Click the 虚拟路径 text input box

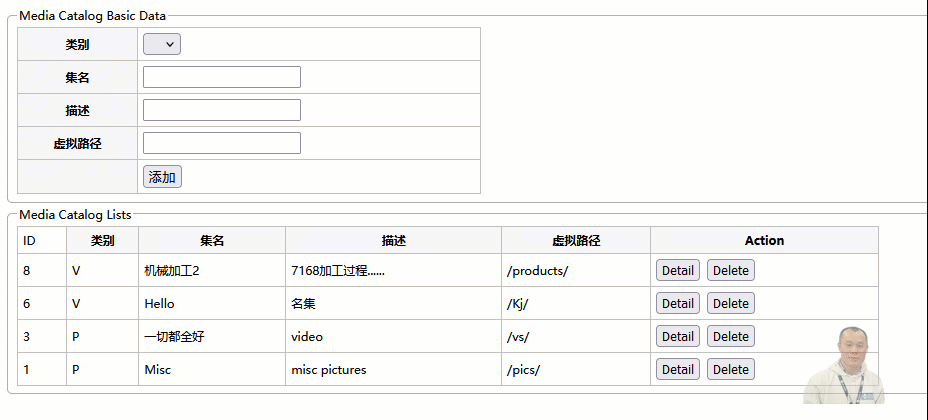pyautogui.click(x=222, y=143)
